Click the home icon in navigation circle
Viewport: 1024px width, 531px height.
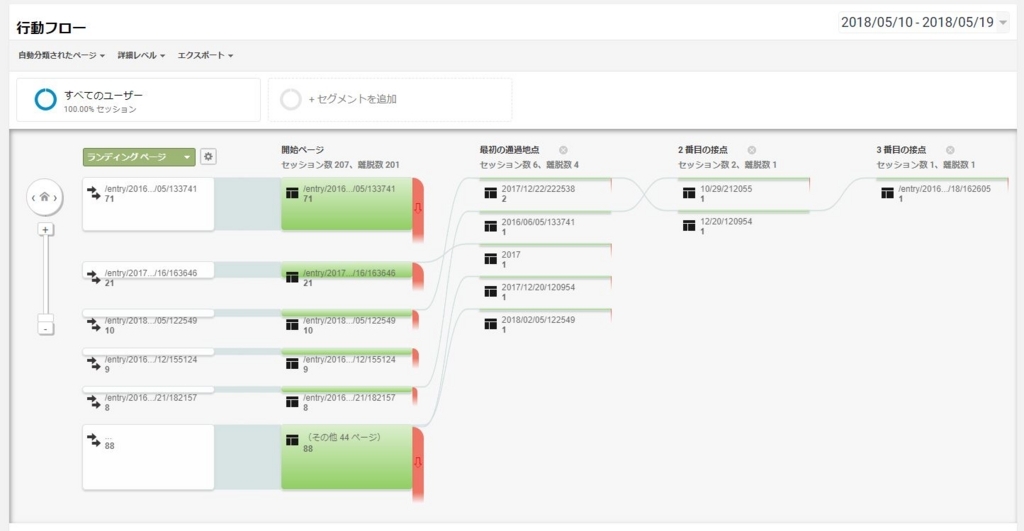44,197
